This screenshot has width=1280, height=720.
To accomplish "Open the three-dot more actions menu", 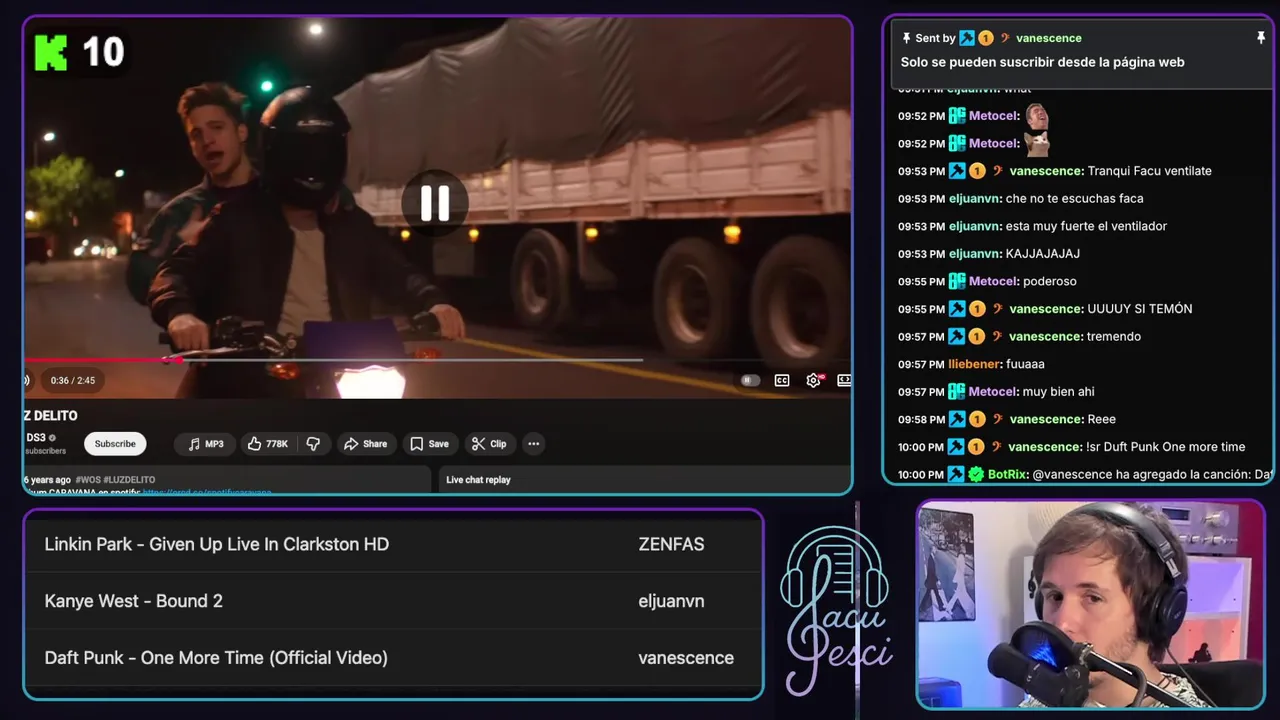I will [x=534, y=444].
